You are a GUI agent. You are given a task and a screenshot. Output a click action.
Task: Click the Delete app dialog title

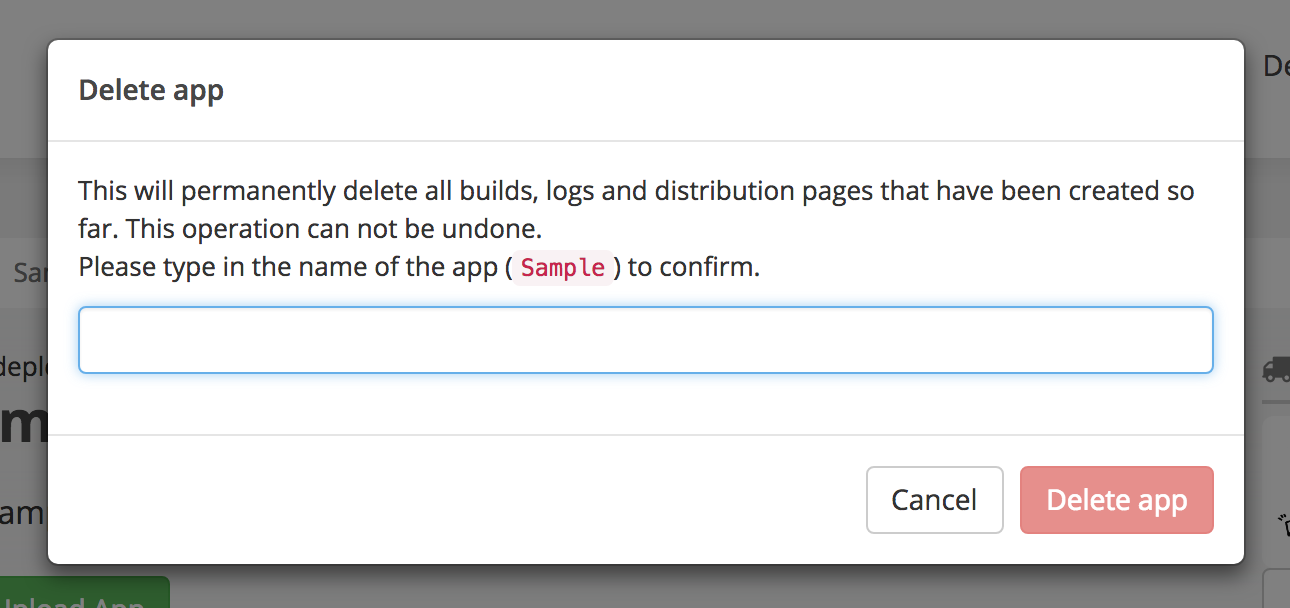(x=151, y=90)
